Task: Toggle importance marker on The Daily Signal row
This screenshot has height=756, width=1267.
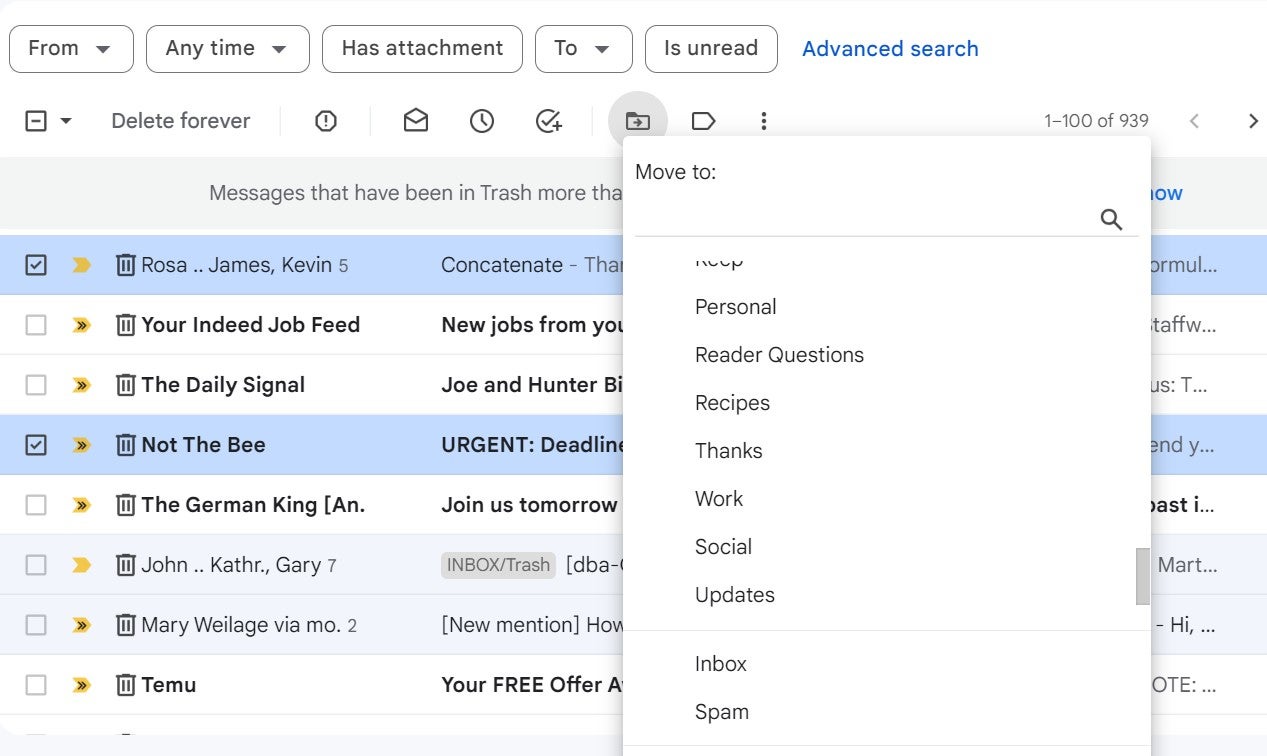Action: tap(81, 385)
